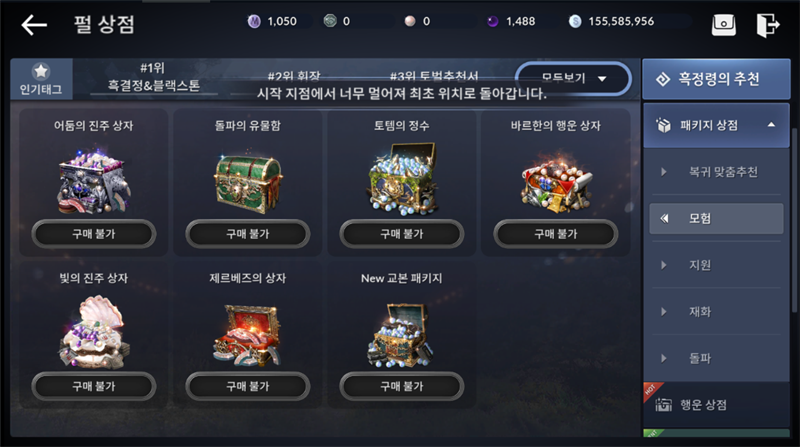Click 구매 불가 under 어둠의 진주 상자
Viewport: 800px width, 447px height.
click(x=94, y=234)
